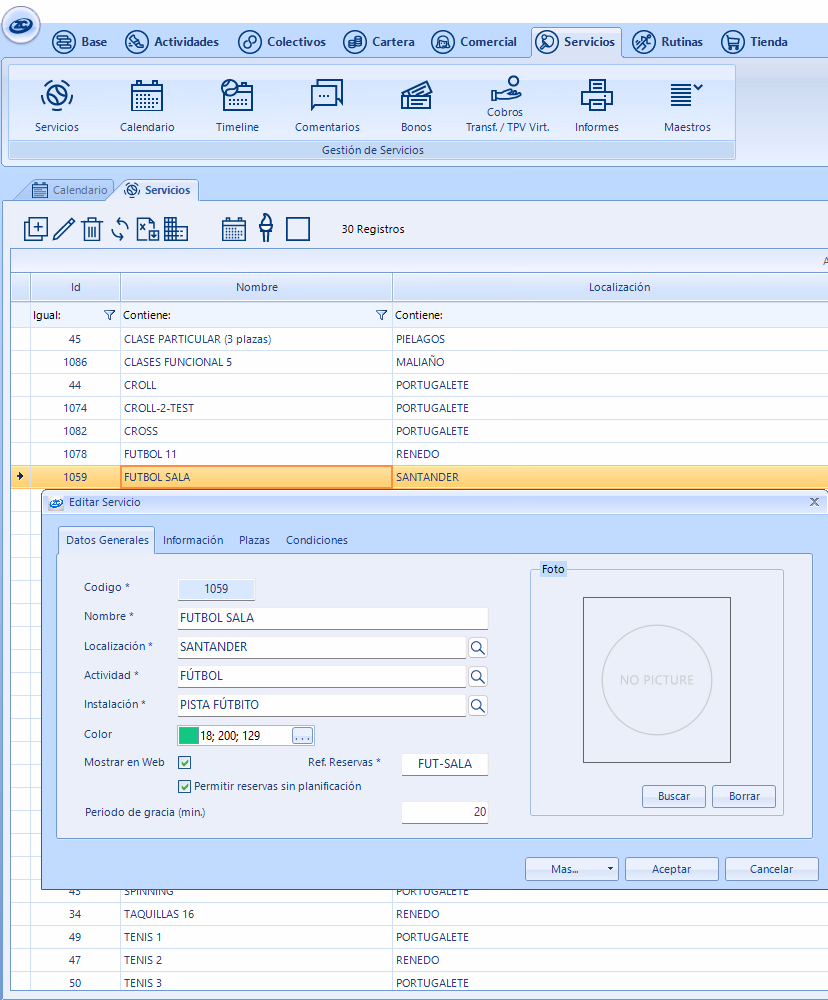Open Timeline from the ribbon

[237, 106]
